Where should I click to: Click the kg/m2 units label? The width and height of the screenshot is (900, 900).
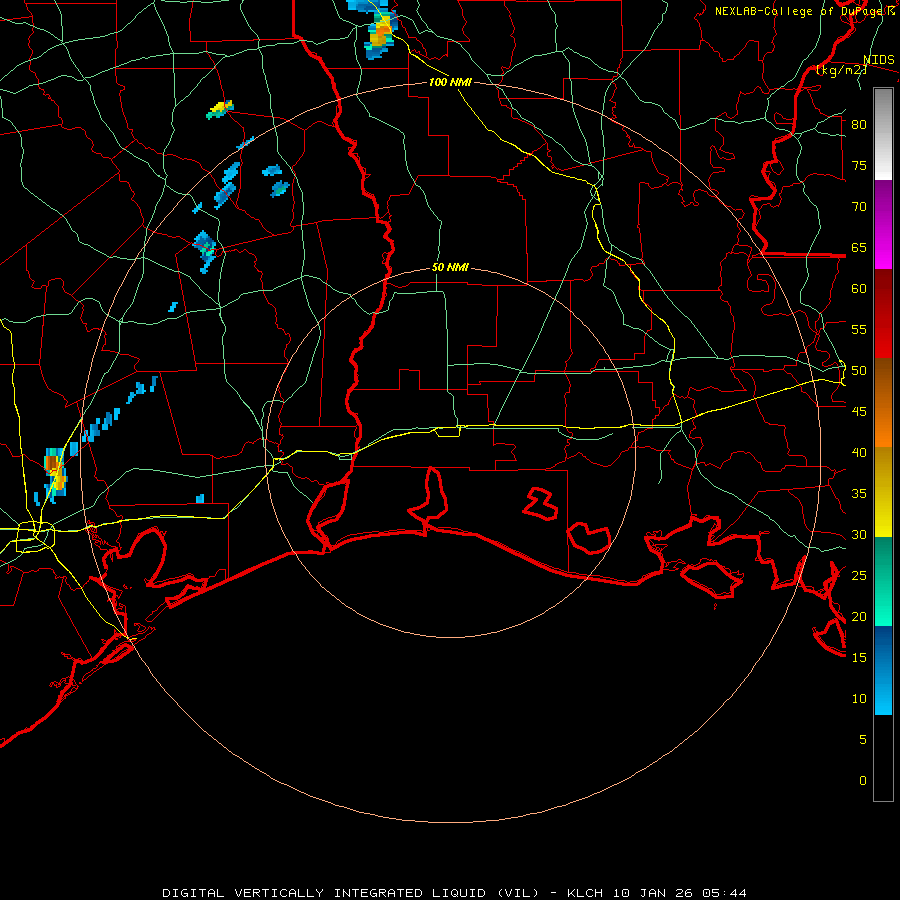point(842,70)
